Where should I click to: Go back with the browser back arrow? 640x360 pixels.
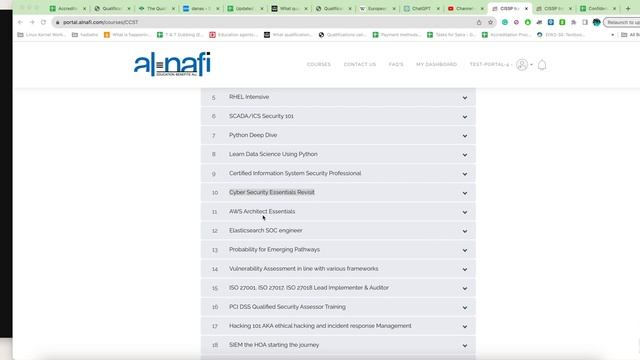point(20,22)
